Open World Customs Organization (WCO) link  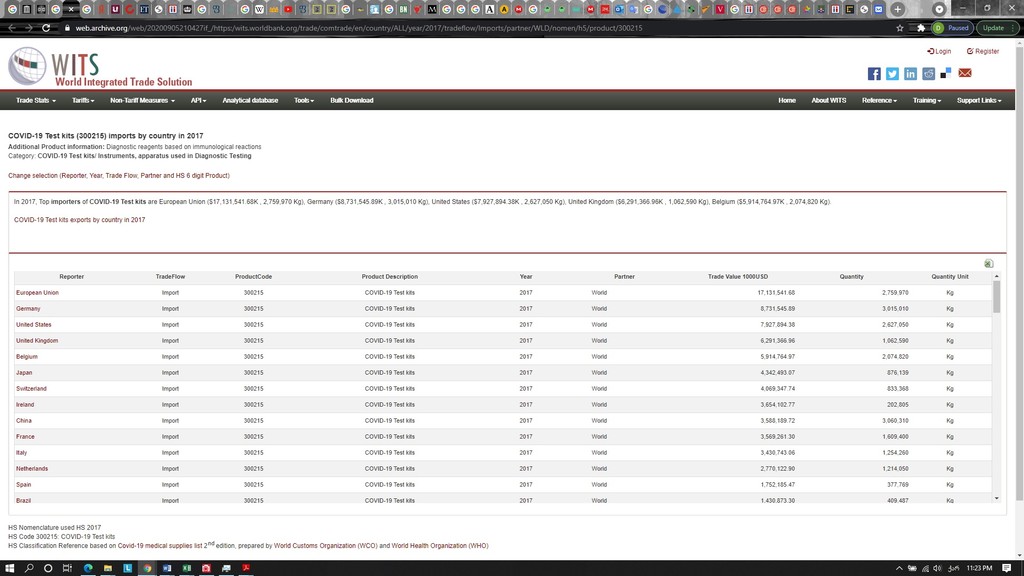[x=325, y=546]
